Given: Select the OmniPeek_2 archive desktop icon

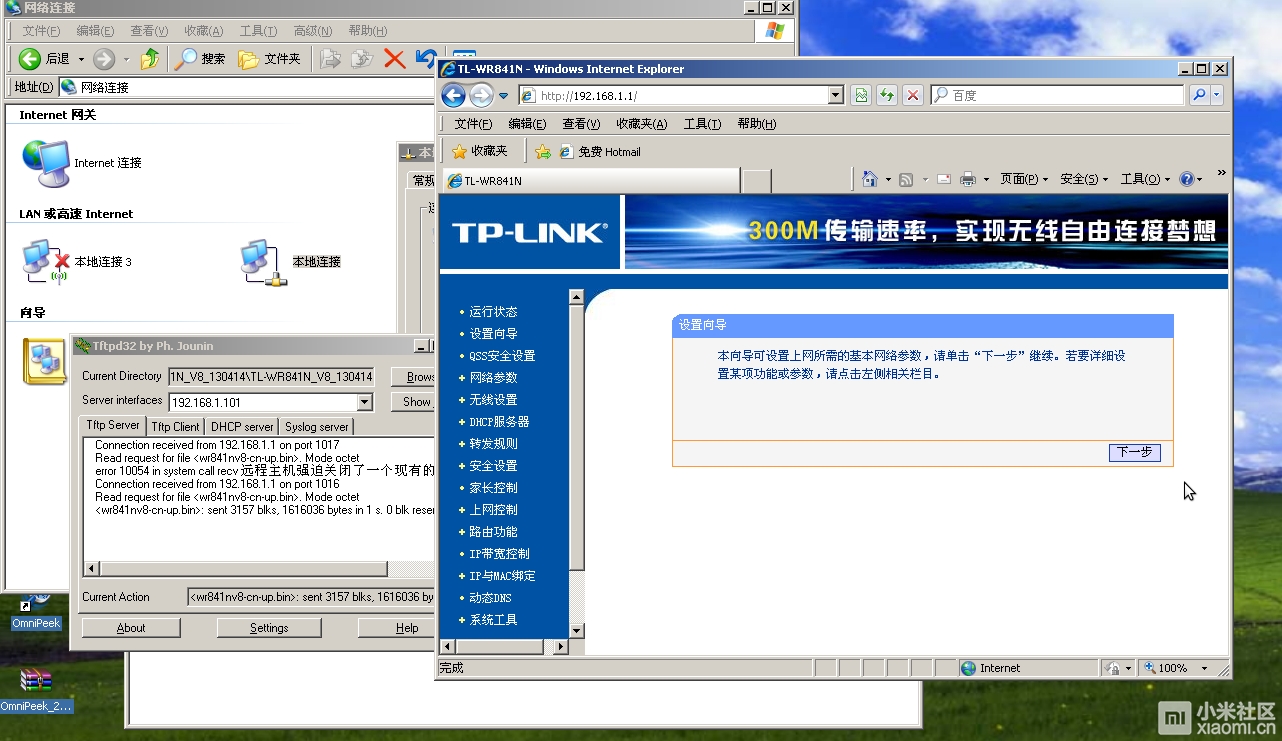Looking at the screenshot, I should click(36, 691).
